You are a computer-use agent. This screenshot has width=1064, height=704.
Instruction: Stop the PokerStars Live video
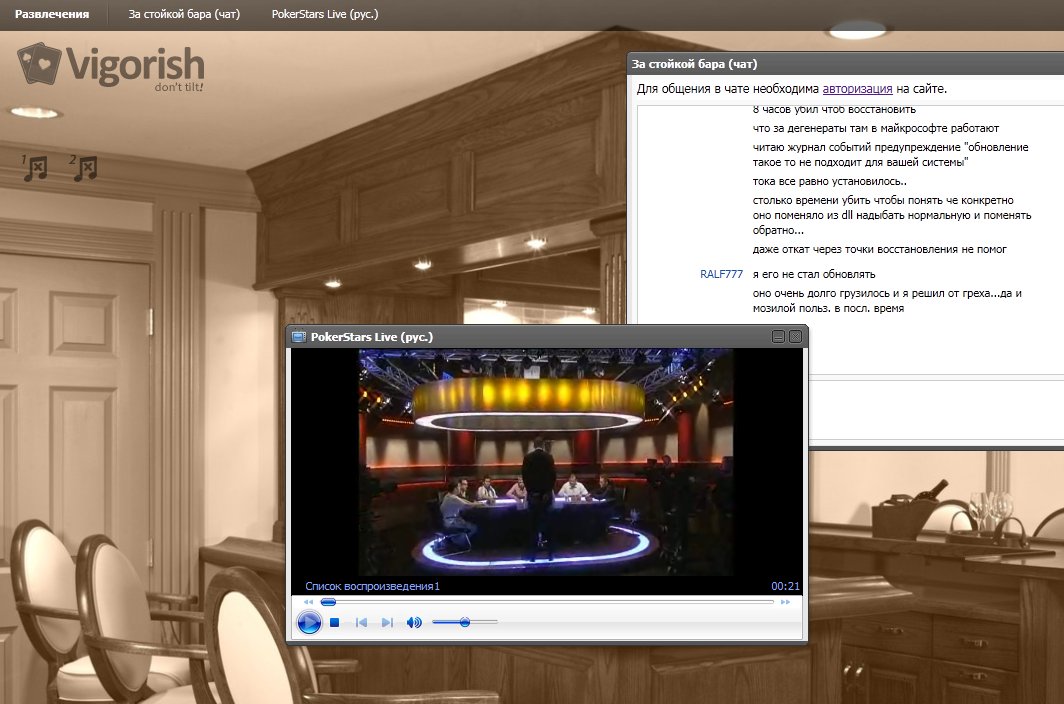point(335,623)
